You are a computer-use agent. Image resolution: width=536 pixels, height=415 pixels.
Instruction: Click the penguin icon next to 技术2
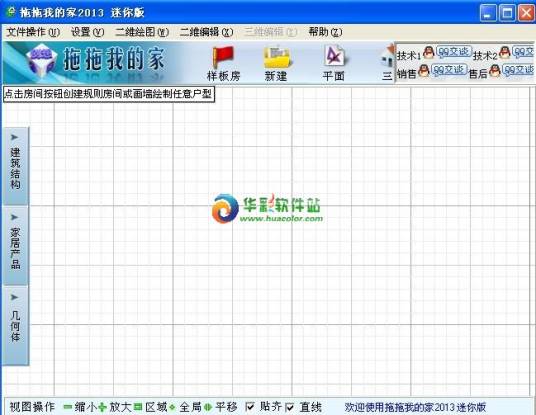(x=504, y=53)
